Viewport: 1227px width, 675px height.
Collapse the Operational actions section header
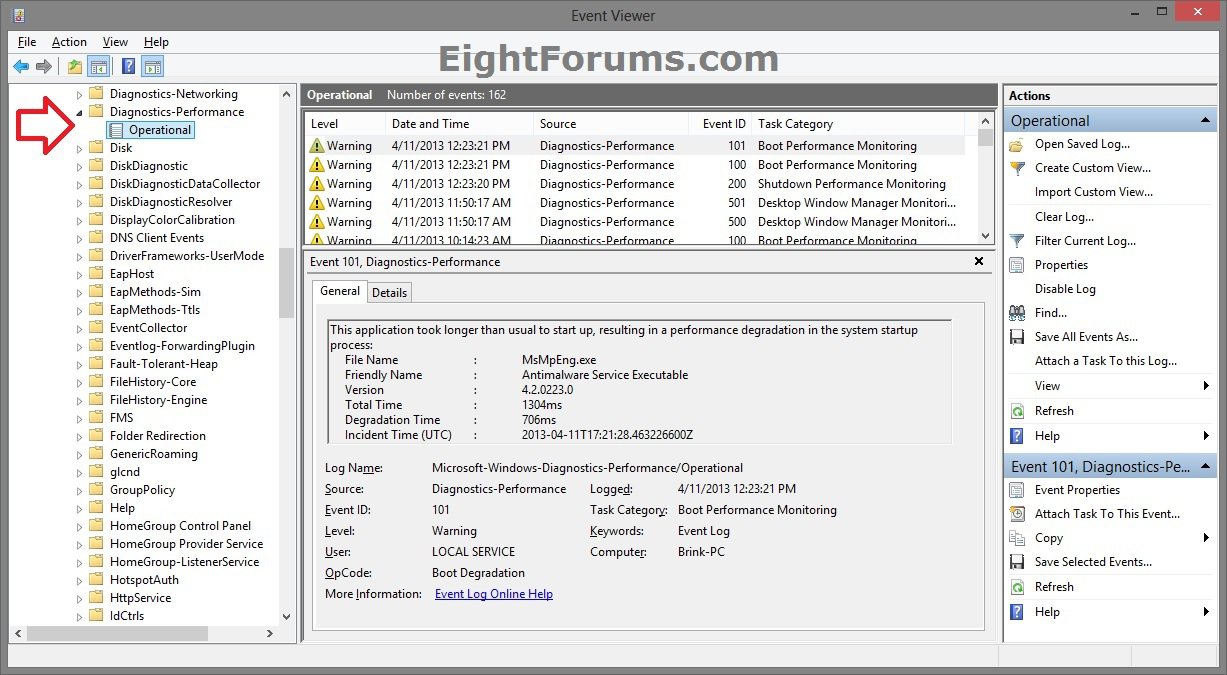[1205, 121]
